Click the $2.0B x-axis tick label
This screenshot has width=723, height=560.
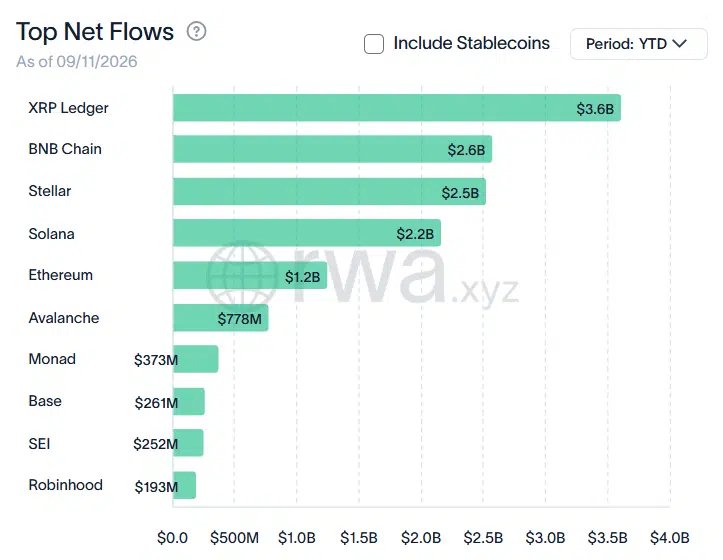tap(421, 537)
